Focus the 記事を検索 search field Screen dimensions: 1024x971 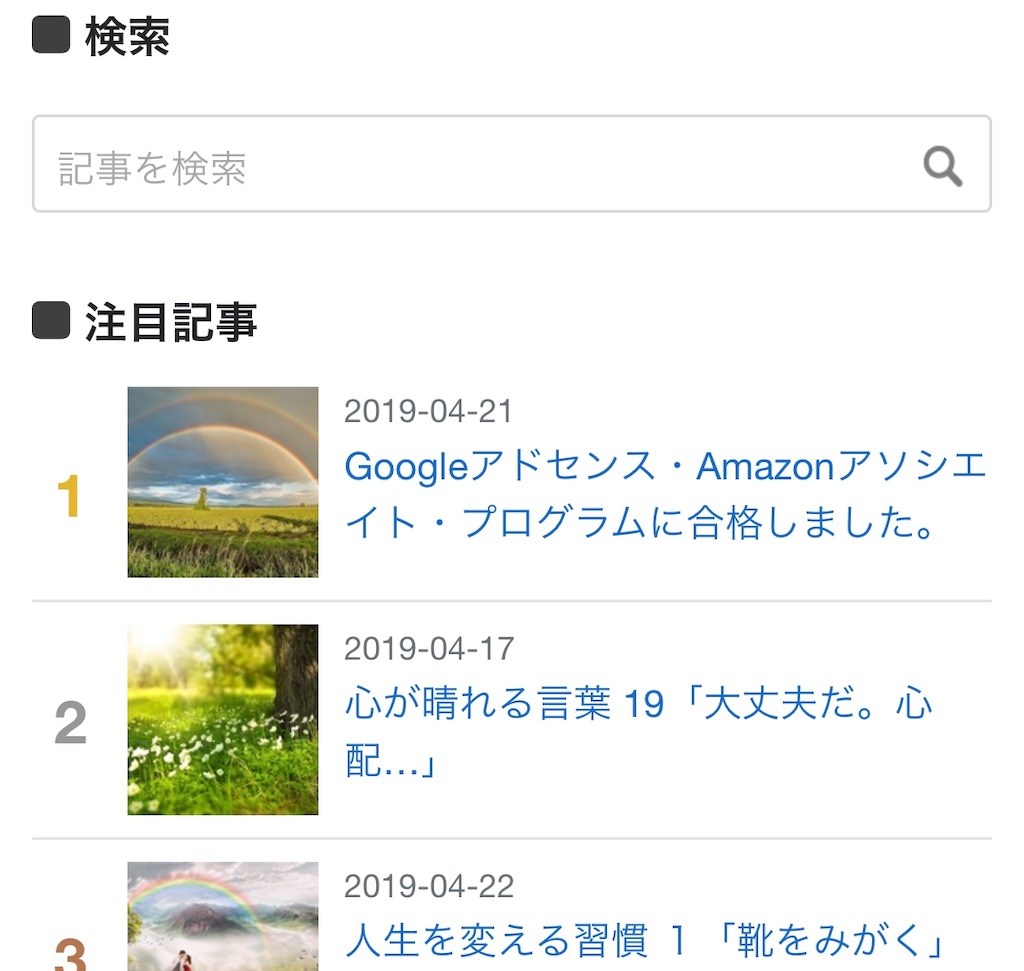470,165
